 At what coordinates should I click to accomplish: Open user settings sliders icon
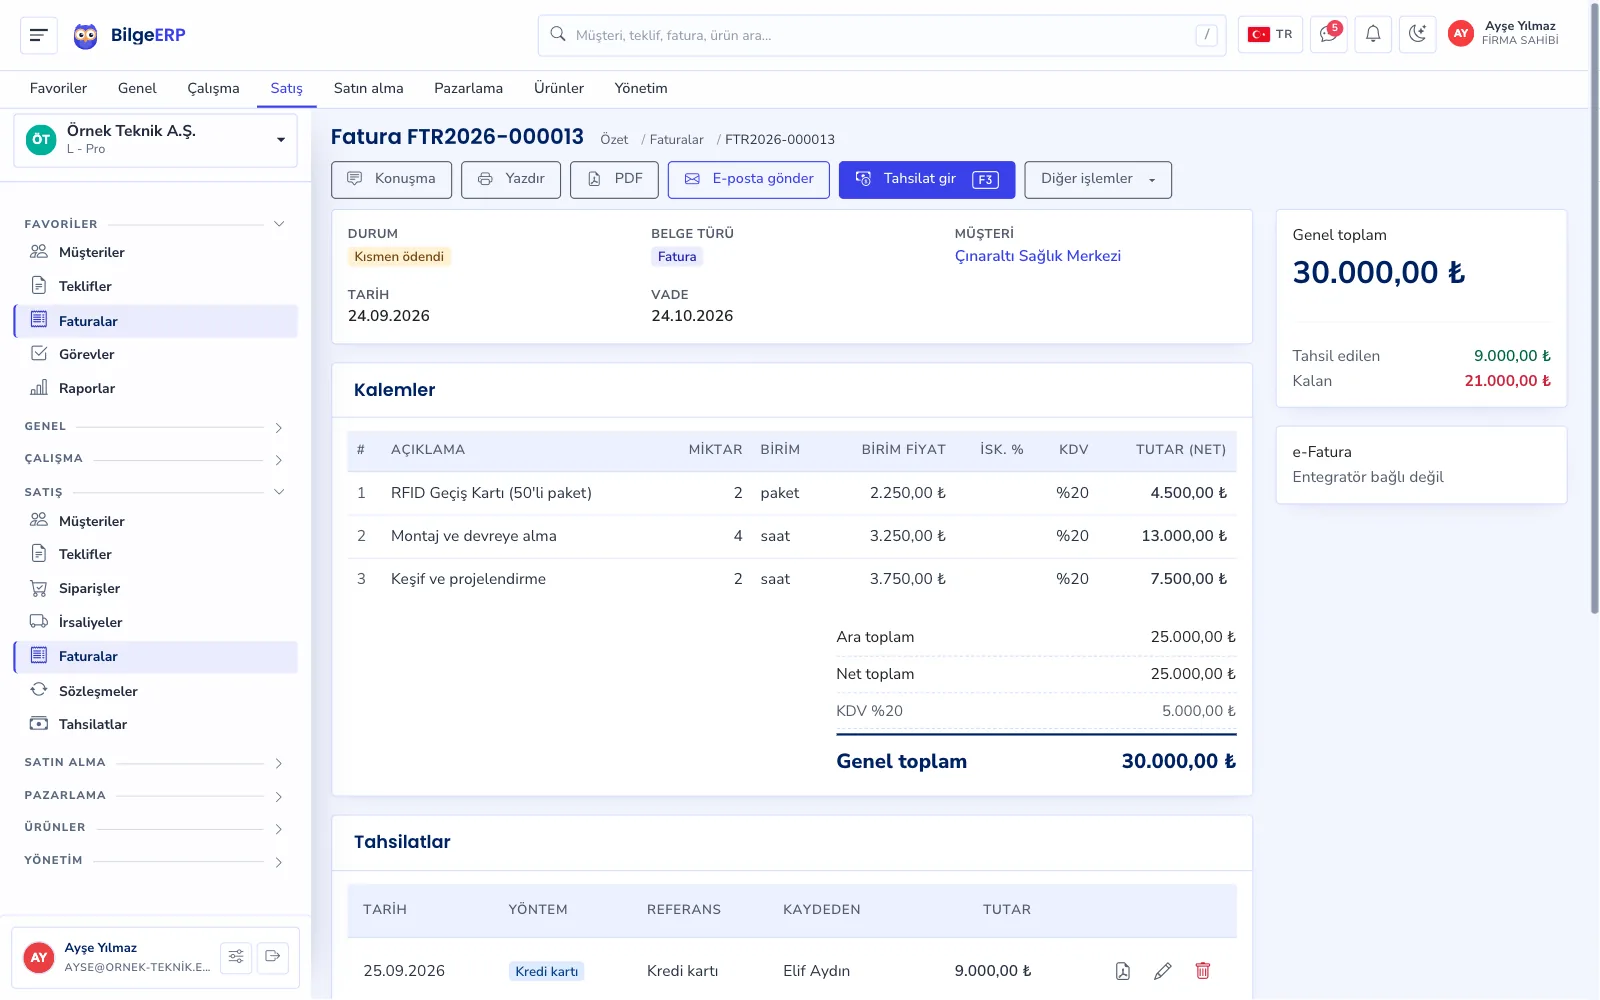(x=236, y=957)
